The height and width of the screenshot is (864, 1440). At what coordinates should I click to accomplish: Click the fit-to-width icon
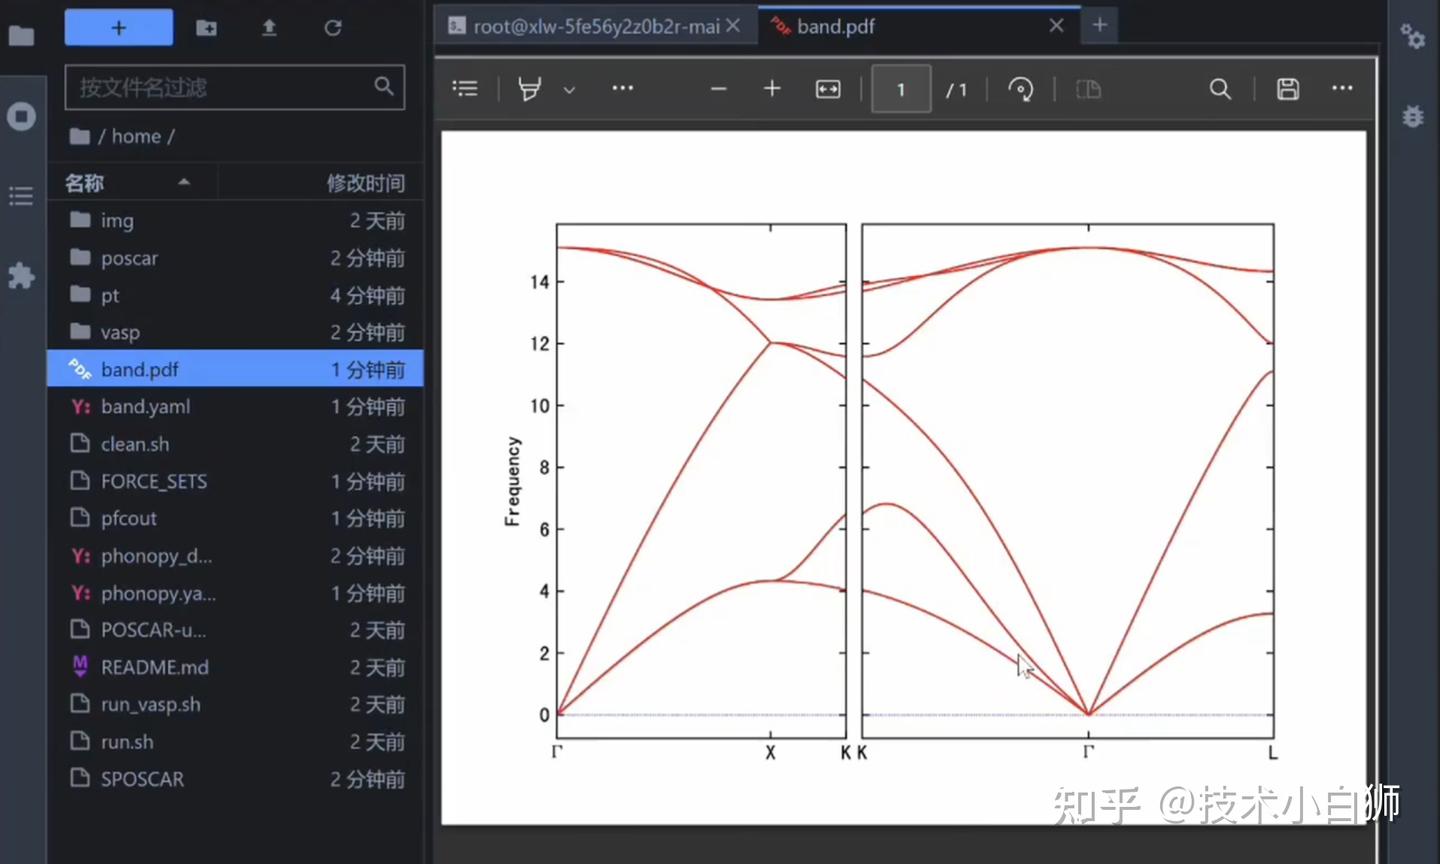click(x=827, y=88)
